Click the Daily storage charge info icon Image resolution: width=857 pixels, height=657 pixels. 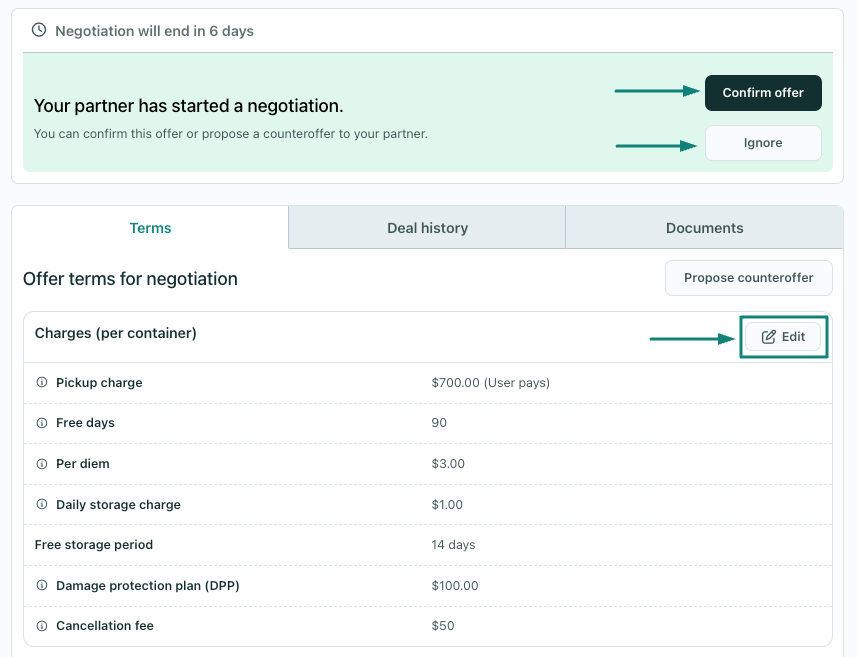pyautogui.click(x=42, y=505)
